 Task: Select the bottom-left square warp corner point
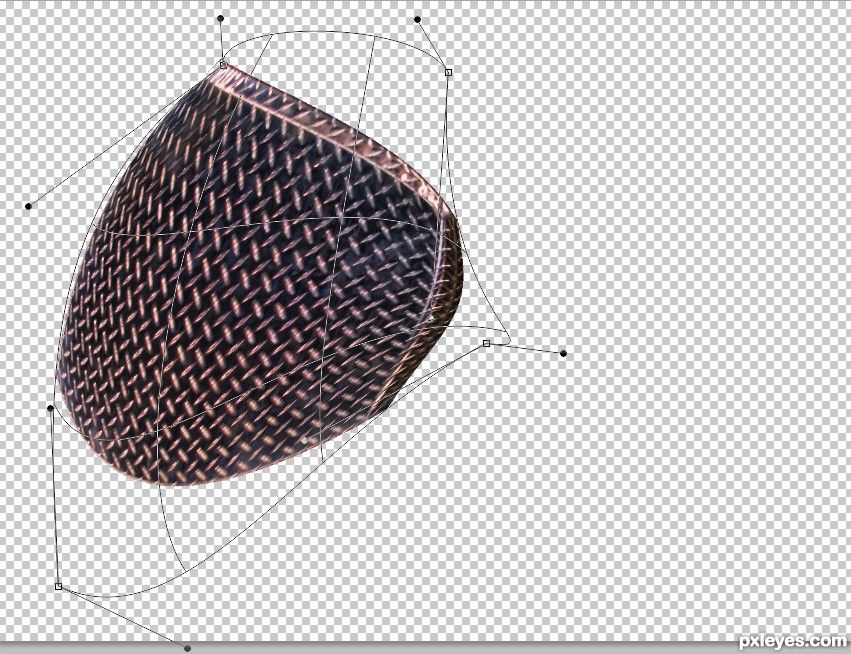pyautogui.click(x=59, y=586)
